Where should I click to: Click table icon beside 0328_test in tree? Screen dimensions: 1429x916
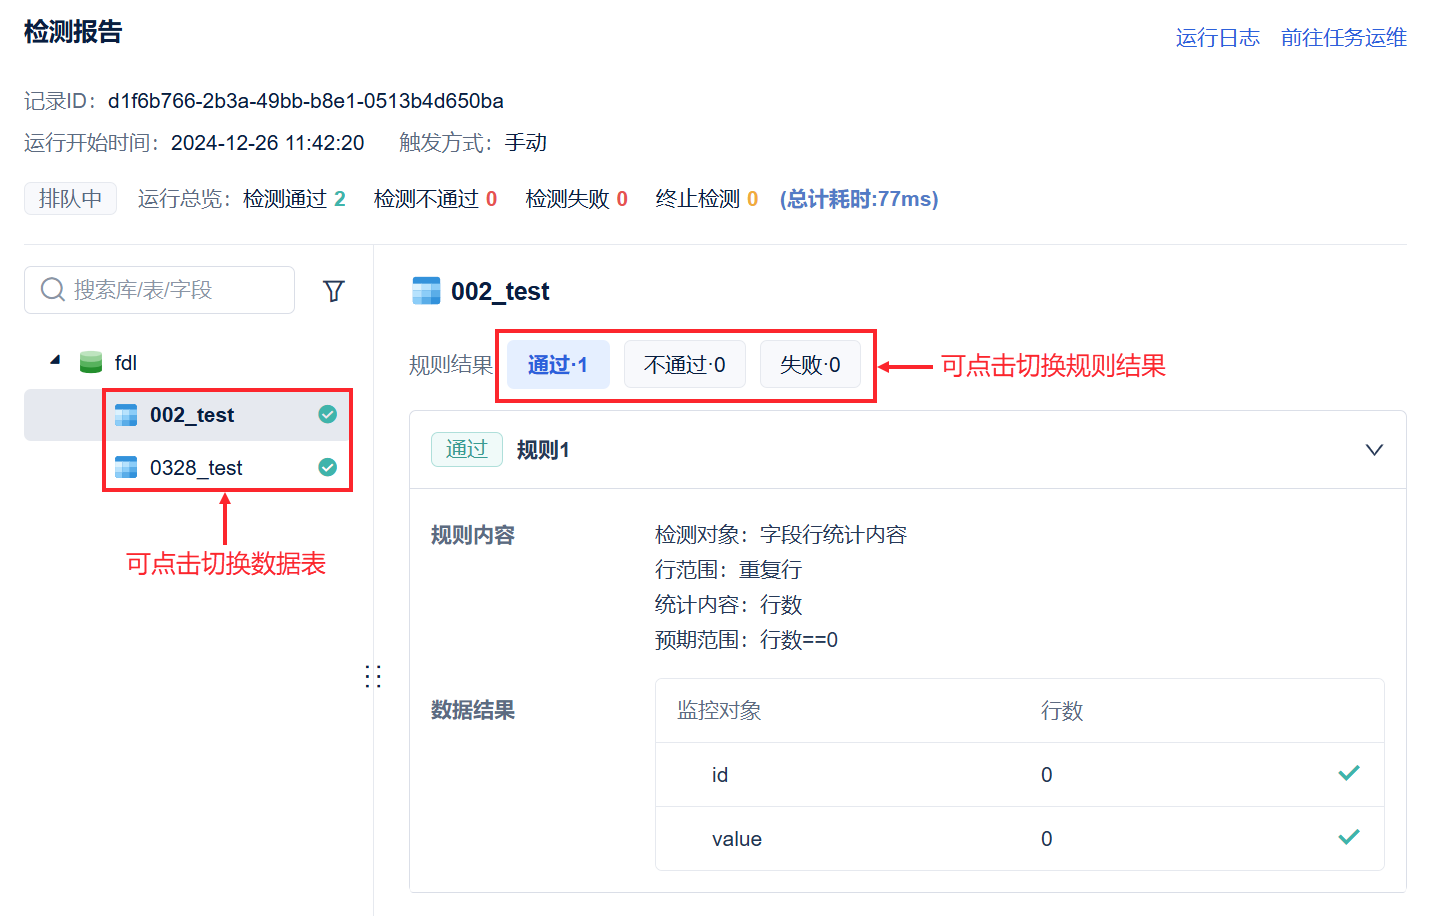click(x=126, y=467)
